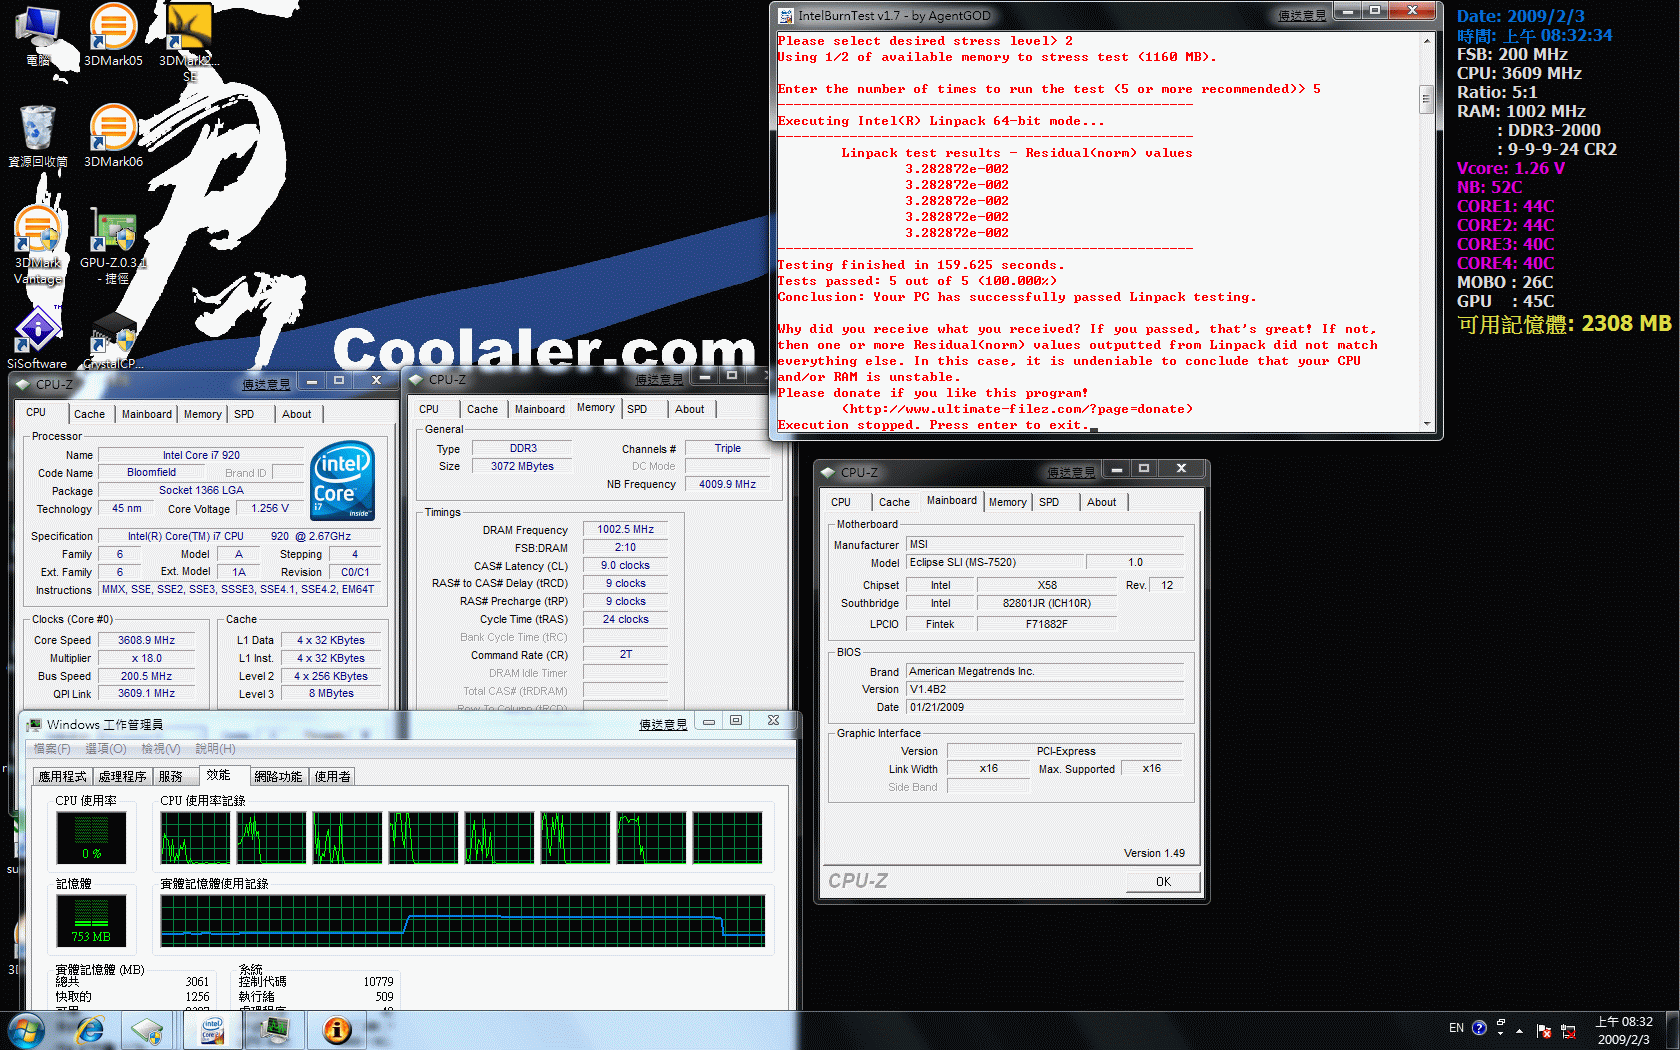Viewport: 1680px width, 1050px height.
Task: Open the 檢視(V) menu in Task Manager
Action: [160, 749]
